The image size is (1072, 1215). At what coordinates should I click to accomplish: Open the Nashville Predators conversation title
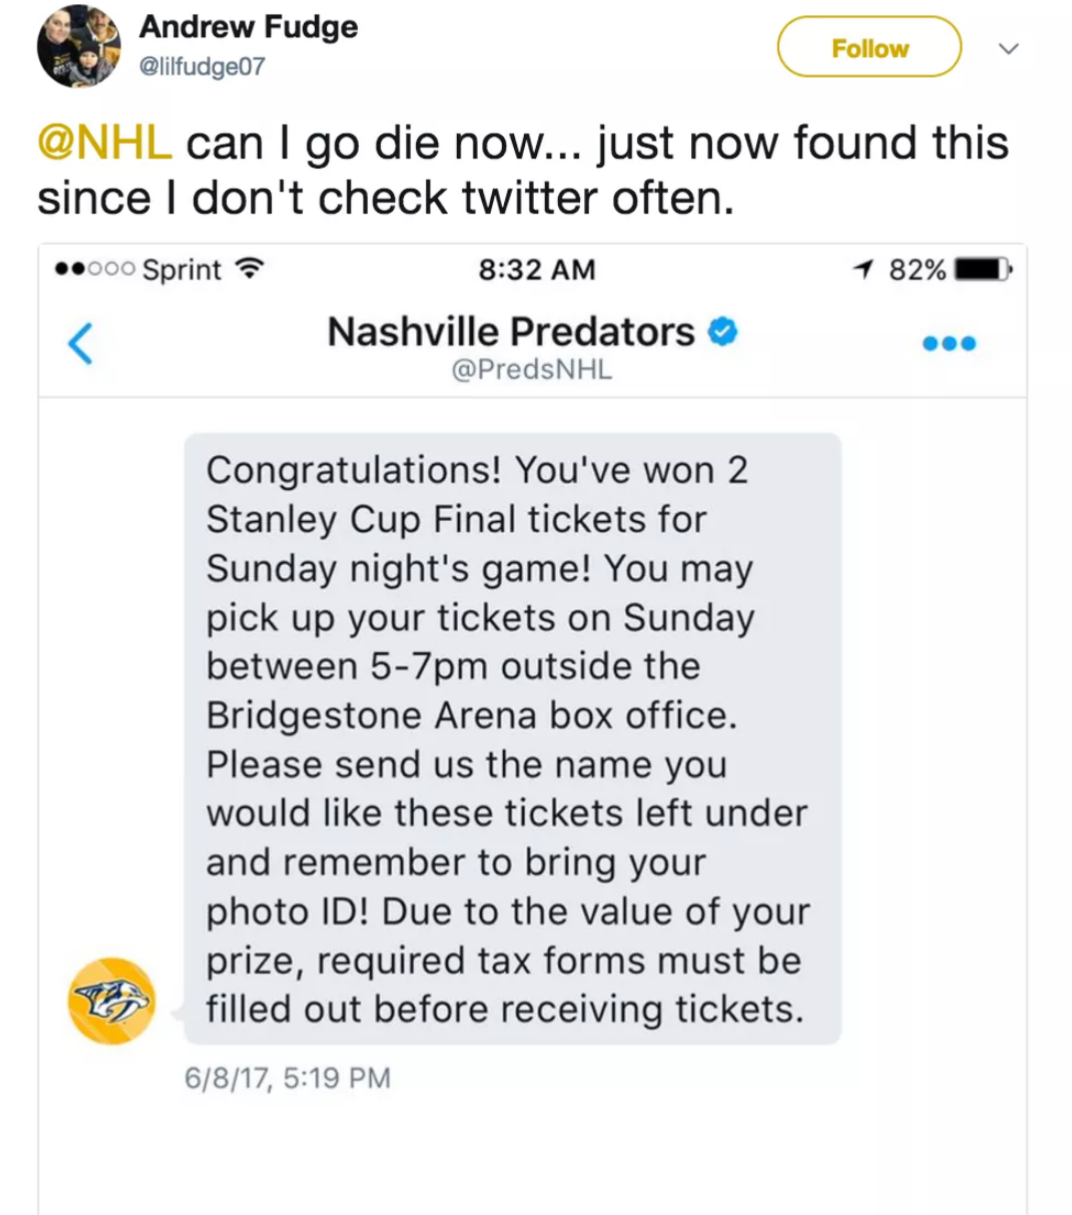pos(511,331)
